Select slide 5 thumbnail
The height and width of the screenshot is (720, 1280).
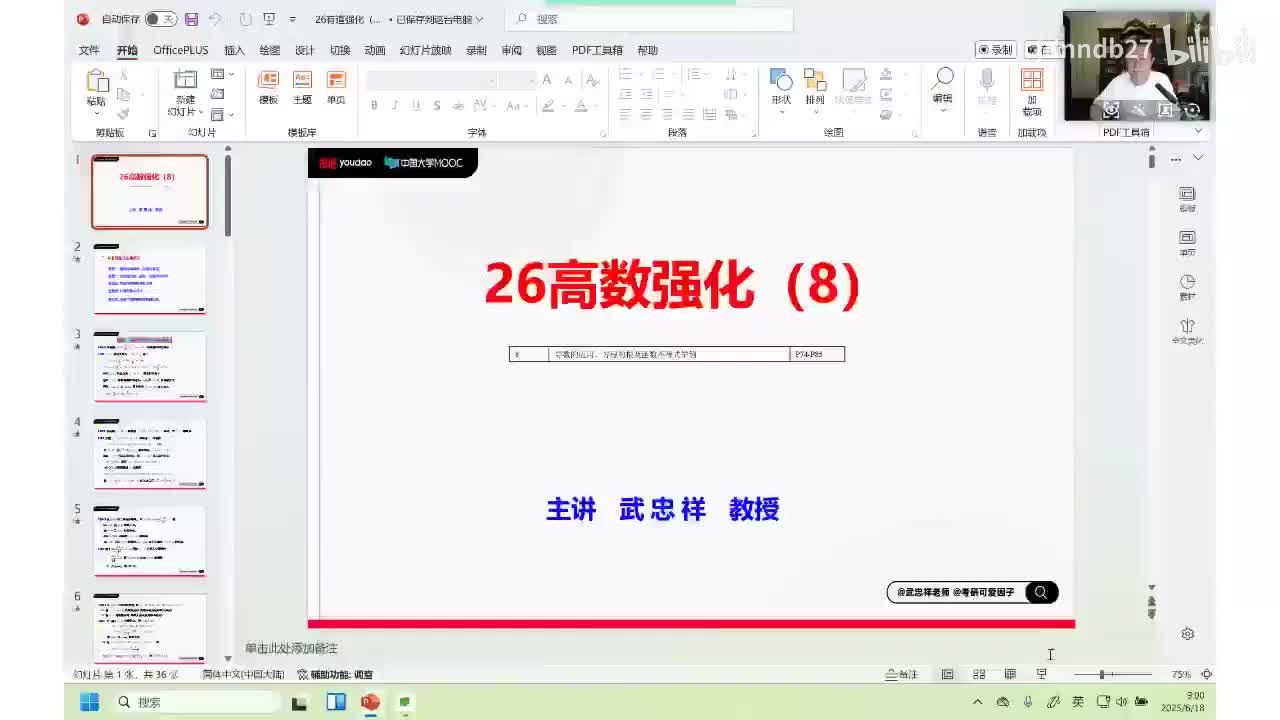[x=150, y=541]
